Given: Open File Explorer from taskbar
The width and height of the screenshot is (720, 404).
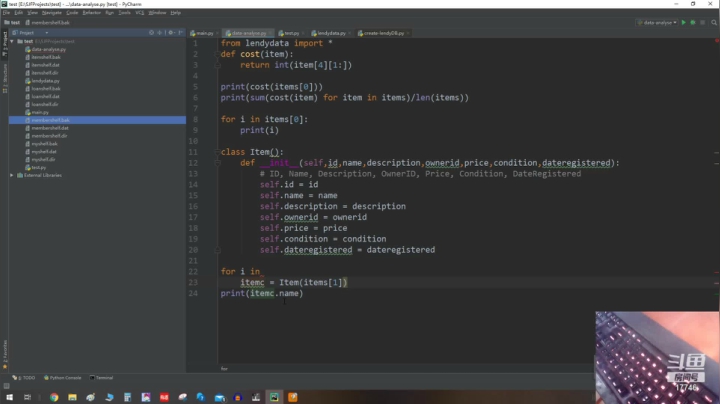Looking at the screenshot, I should 73,397.
